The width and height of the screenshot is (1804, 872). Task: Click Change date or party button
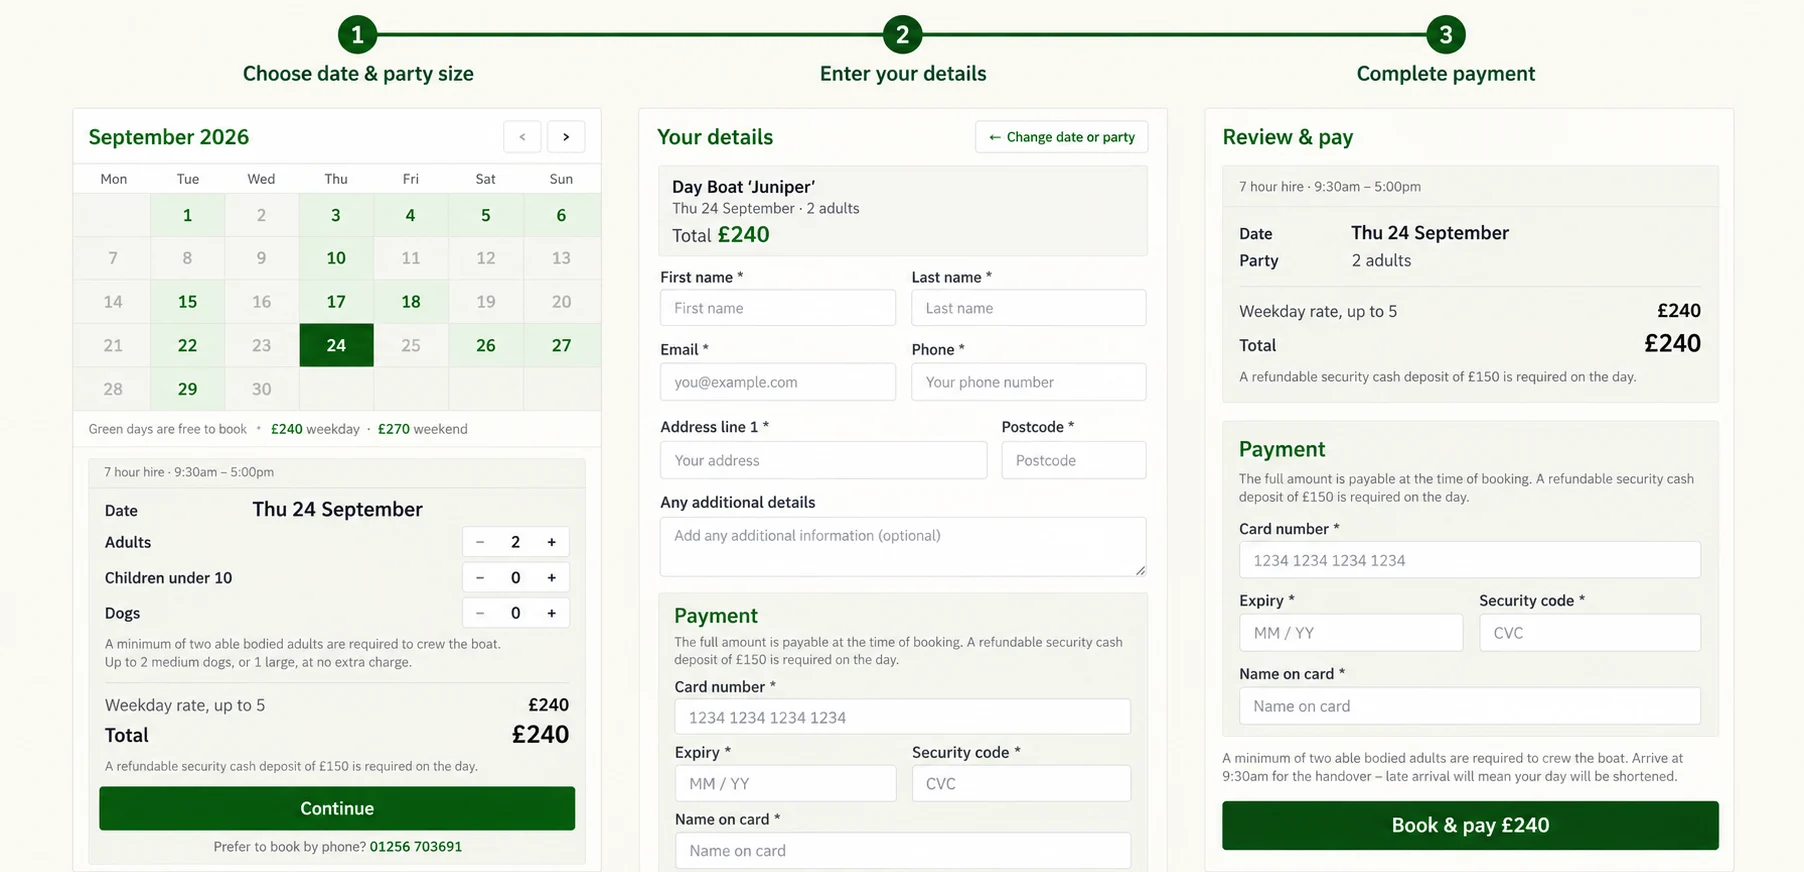tap(1061, 137)
